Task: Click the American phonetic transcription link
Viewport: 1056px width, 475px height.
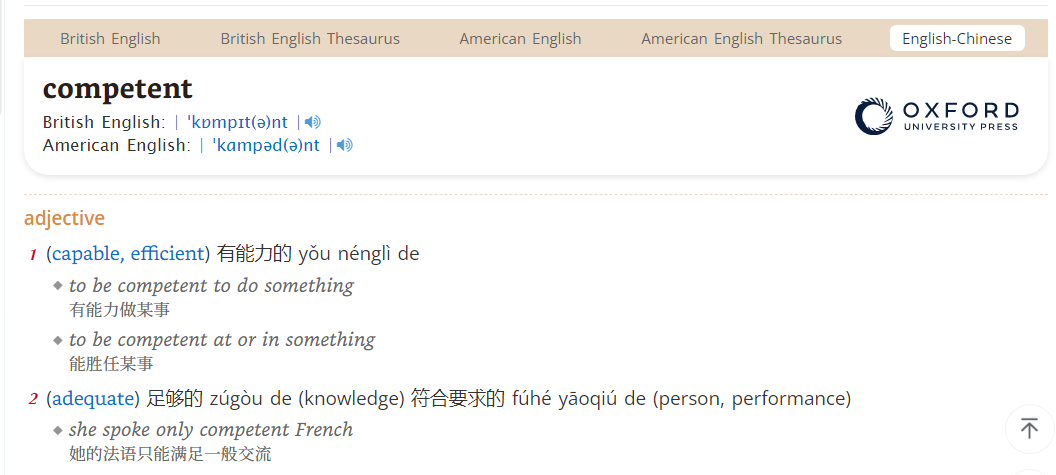Action: tap(266, 145)
